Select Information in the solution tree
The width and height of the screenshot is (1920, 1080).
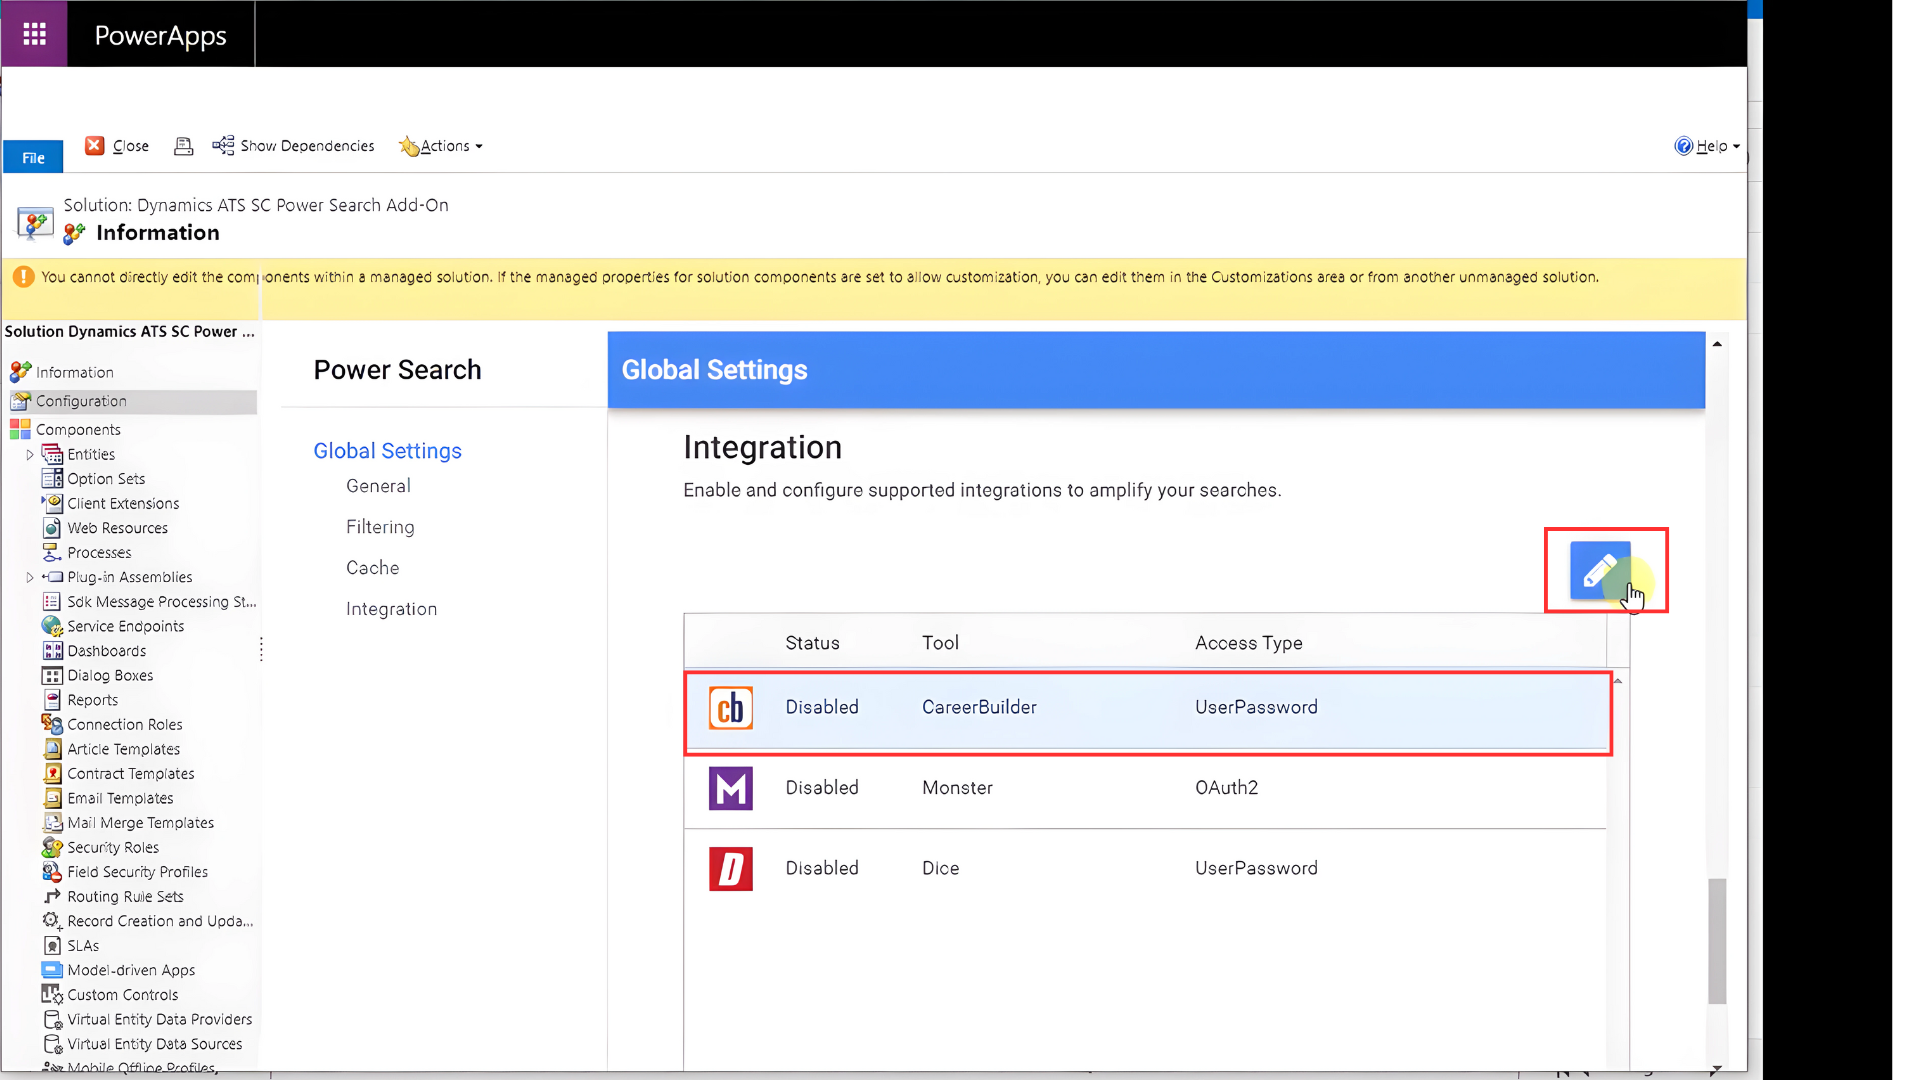[75, 372]
